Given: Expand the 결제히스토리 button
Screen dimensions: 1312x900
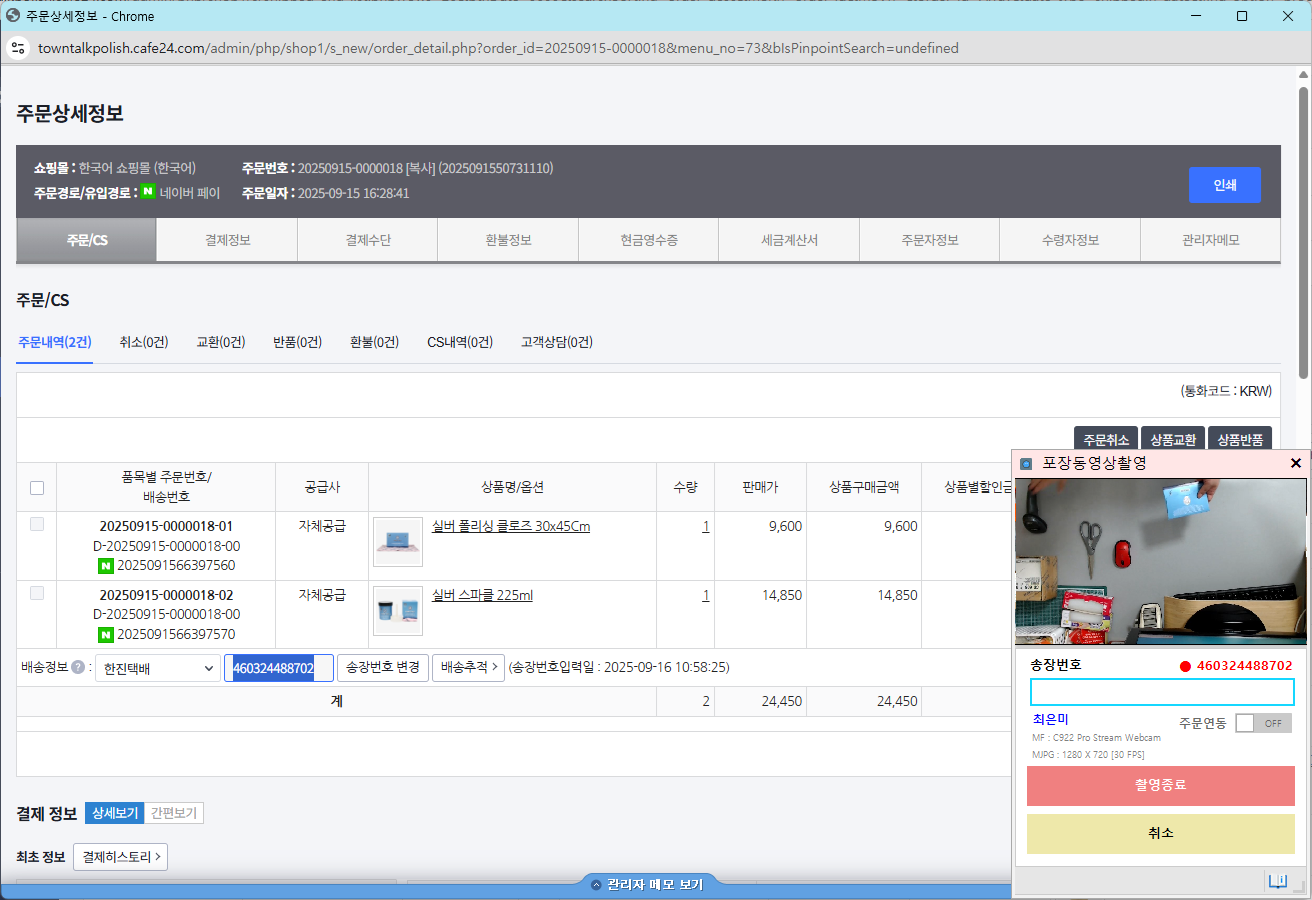Looking at the screenshot, I should click(120, 857).
